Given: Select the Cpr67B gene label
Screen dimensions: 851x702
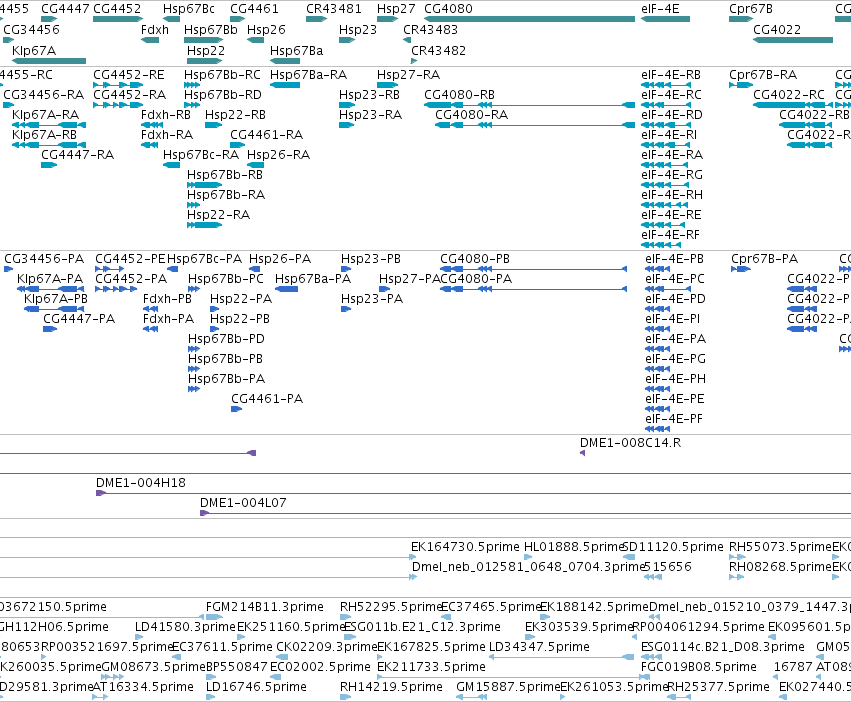Looking at the screenshot, I should tap(751, 9).
